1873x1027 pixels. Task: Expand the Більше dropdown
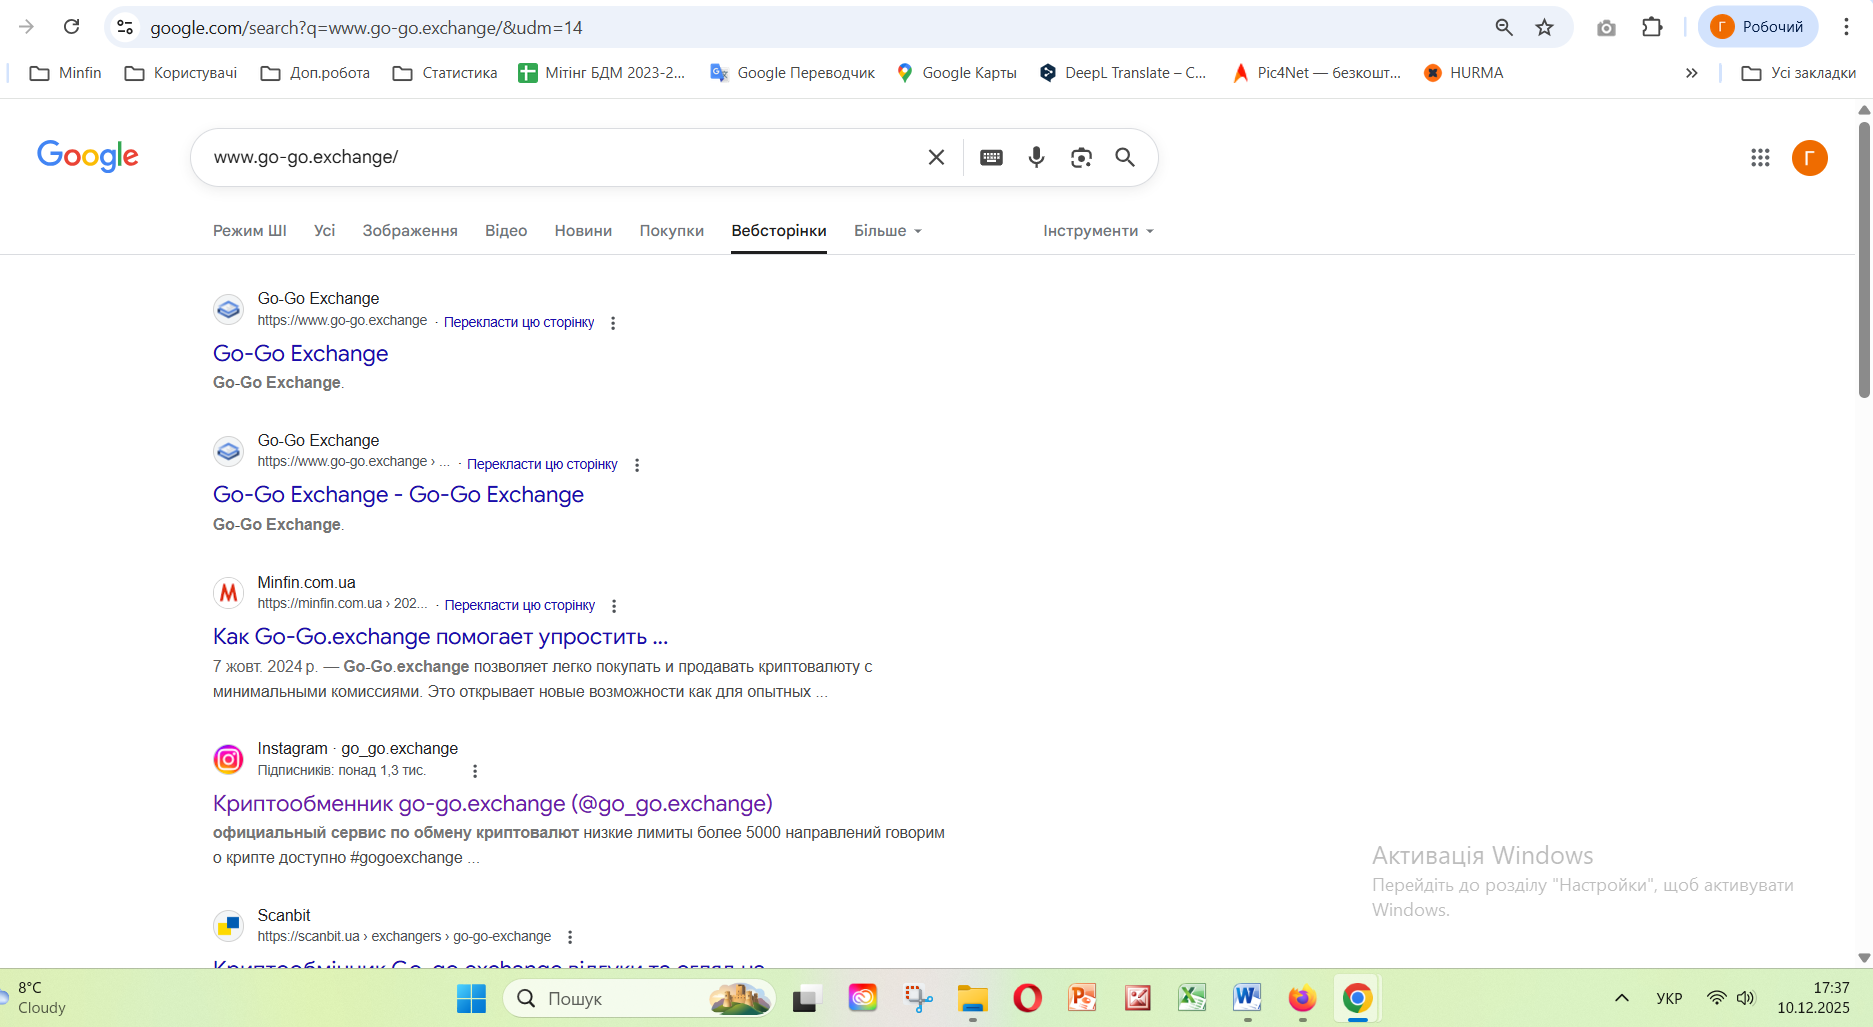pos(887,231)
